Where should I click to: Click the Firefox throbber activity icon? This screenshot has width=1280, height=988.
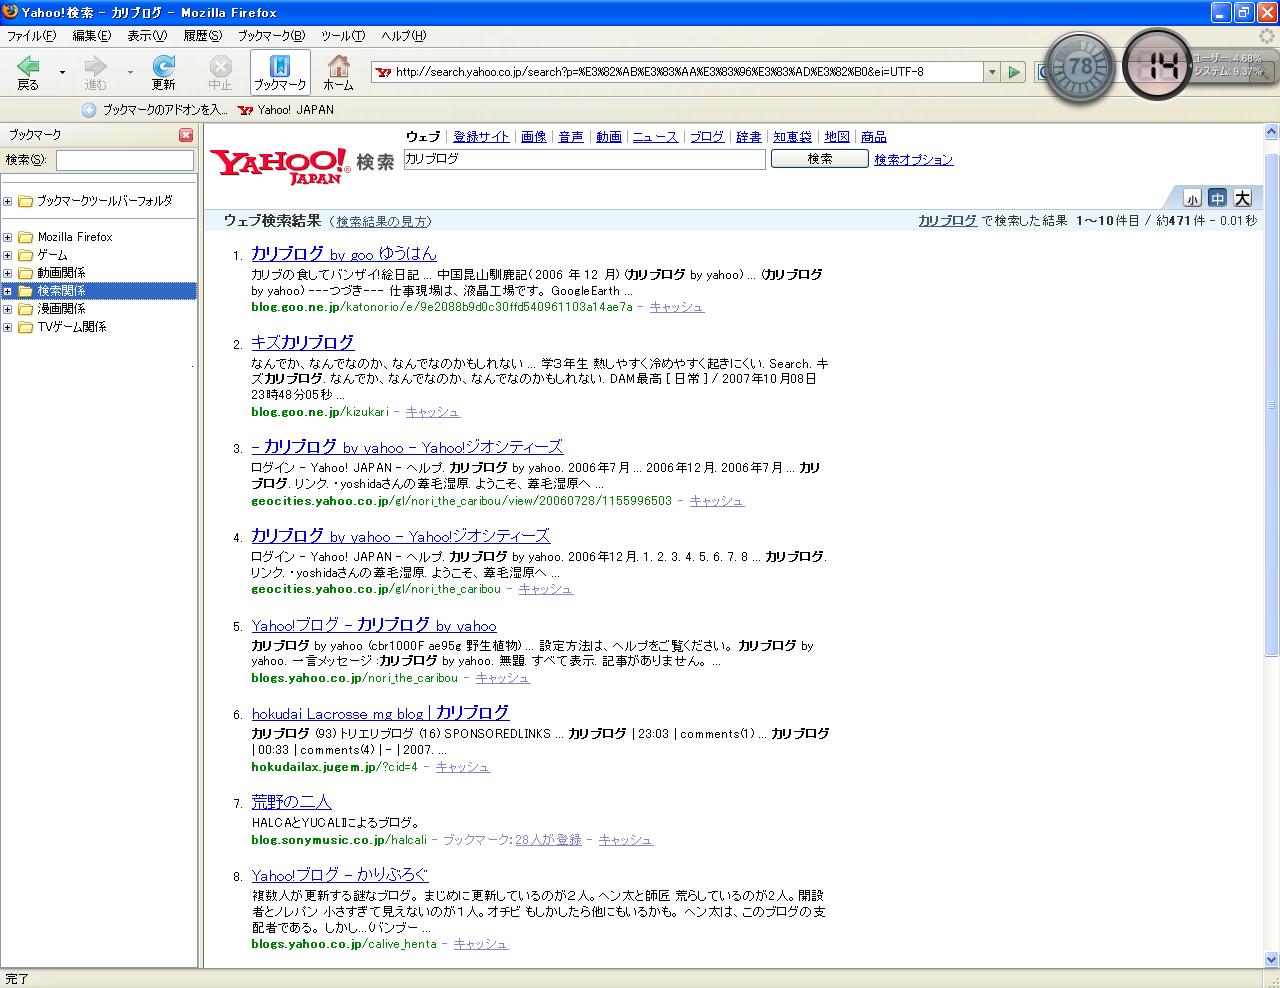click(x=1266, y=35)
